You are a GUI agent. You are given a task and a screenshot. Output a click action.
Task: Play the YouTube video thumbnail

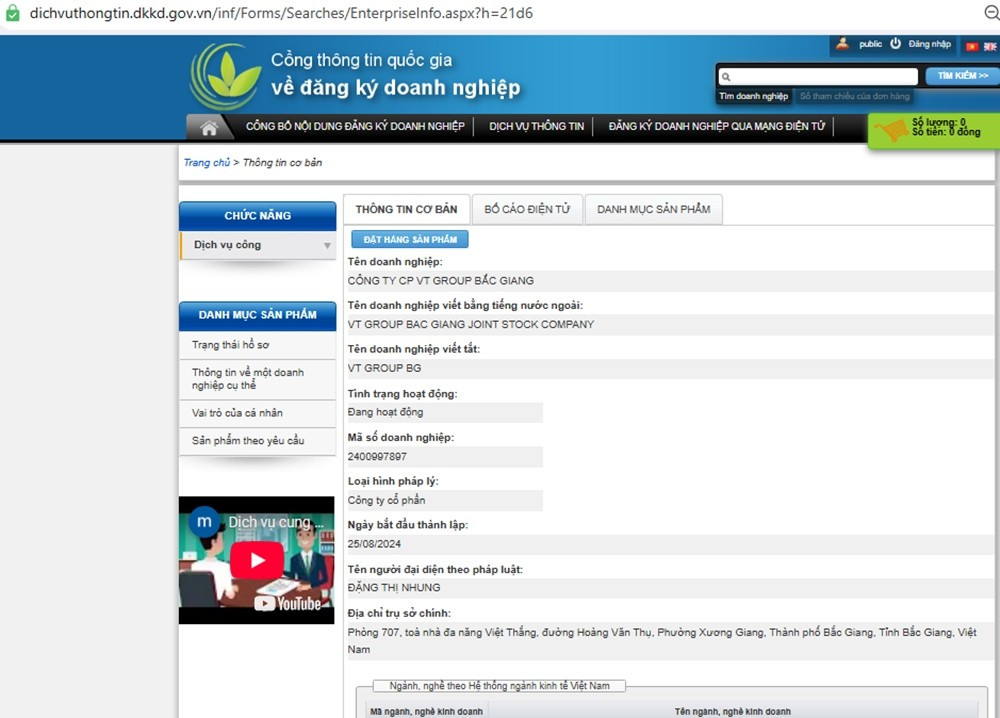257,560
